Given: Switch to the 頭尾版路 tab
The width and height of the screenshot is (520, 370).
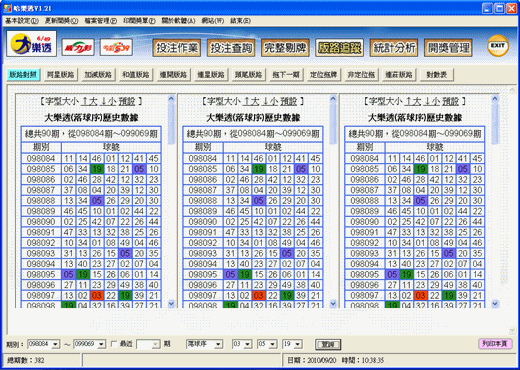Looking at the screenshot, I should 249,74.
